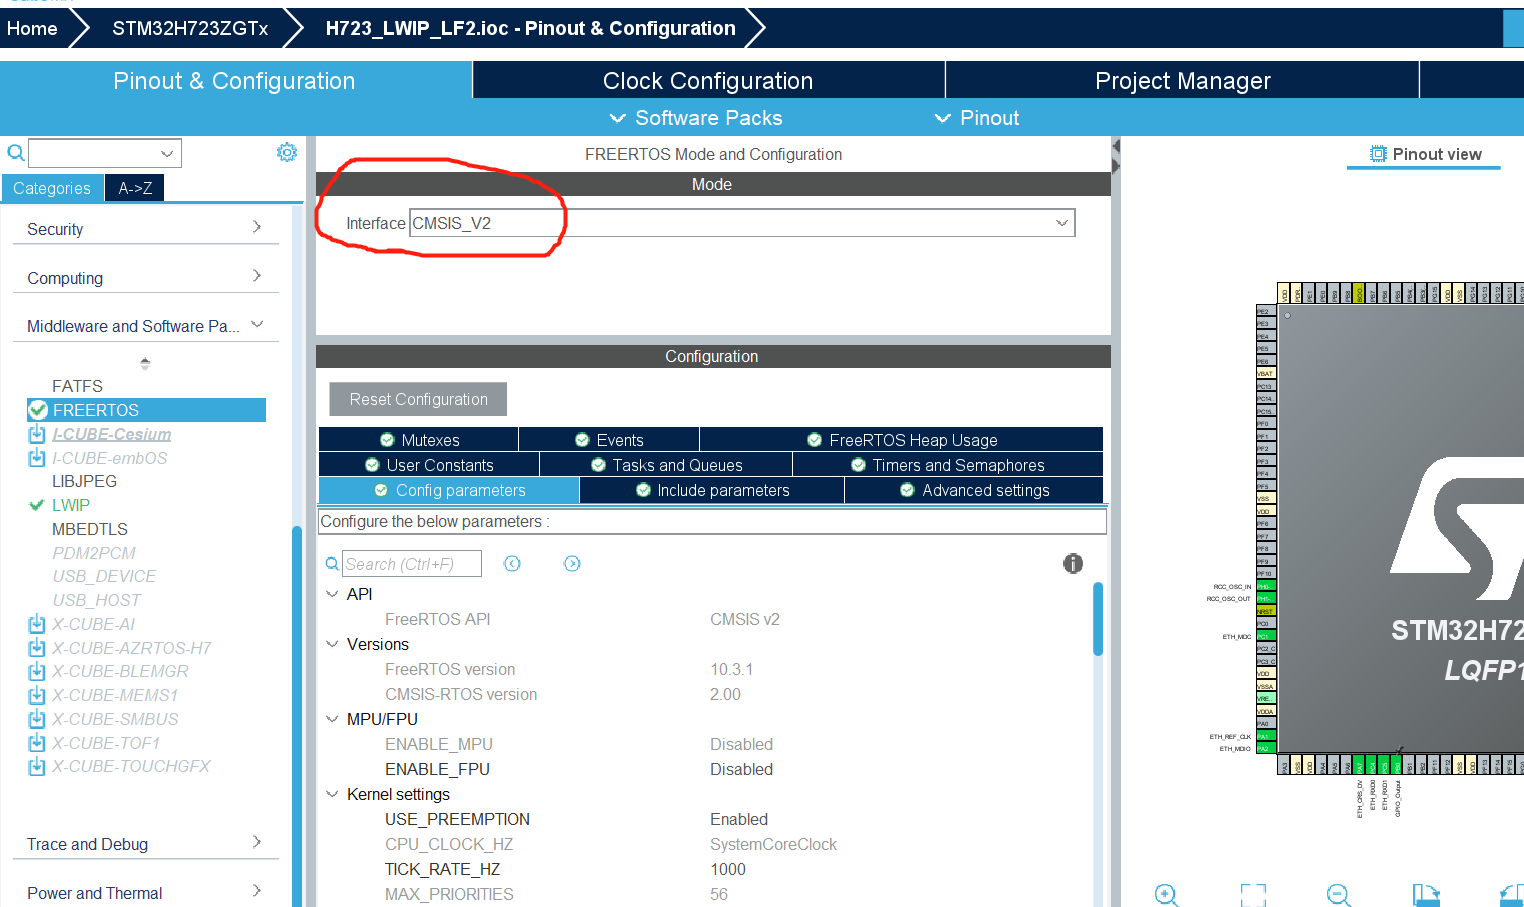The width and height of the screenshot is (1524, 907).
Task: Click the zoom in icon below pinout
Action: [x=1166, y=894]
